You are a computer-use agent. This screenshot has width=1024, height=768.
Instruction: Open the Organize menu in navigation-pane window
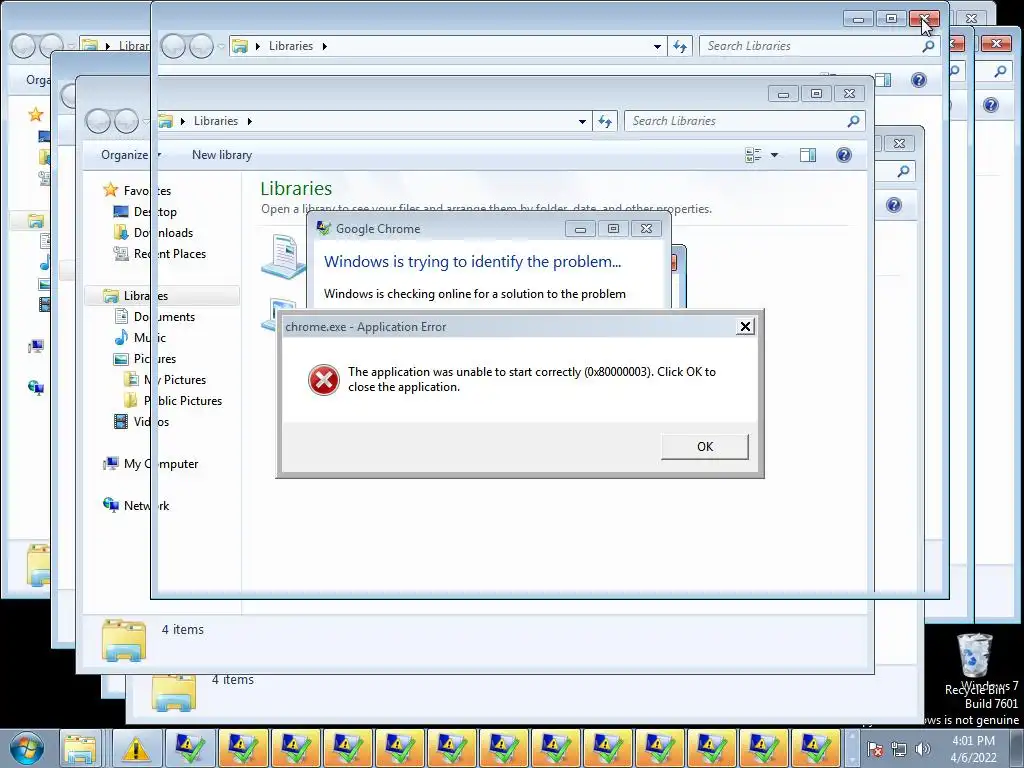(x=131, y=155)
